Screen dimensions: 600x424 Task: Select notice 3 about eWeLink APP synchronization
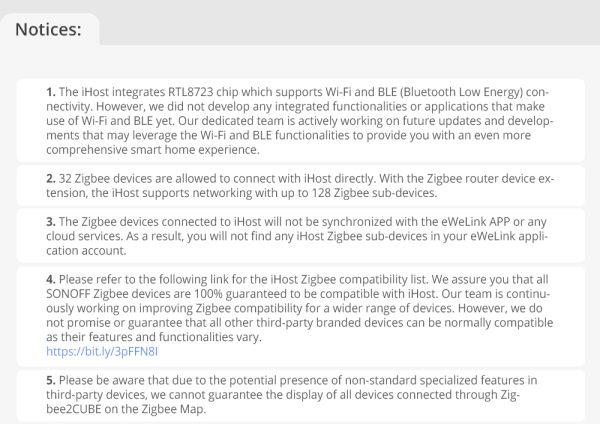coord(300,235)
